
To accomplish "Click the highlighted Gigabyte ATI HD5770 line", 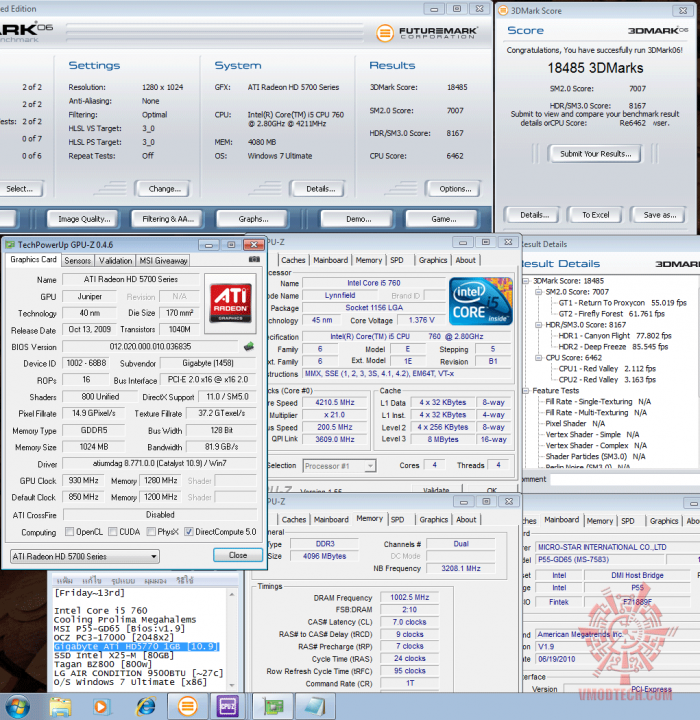I will point(136,647).
